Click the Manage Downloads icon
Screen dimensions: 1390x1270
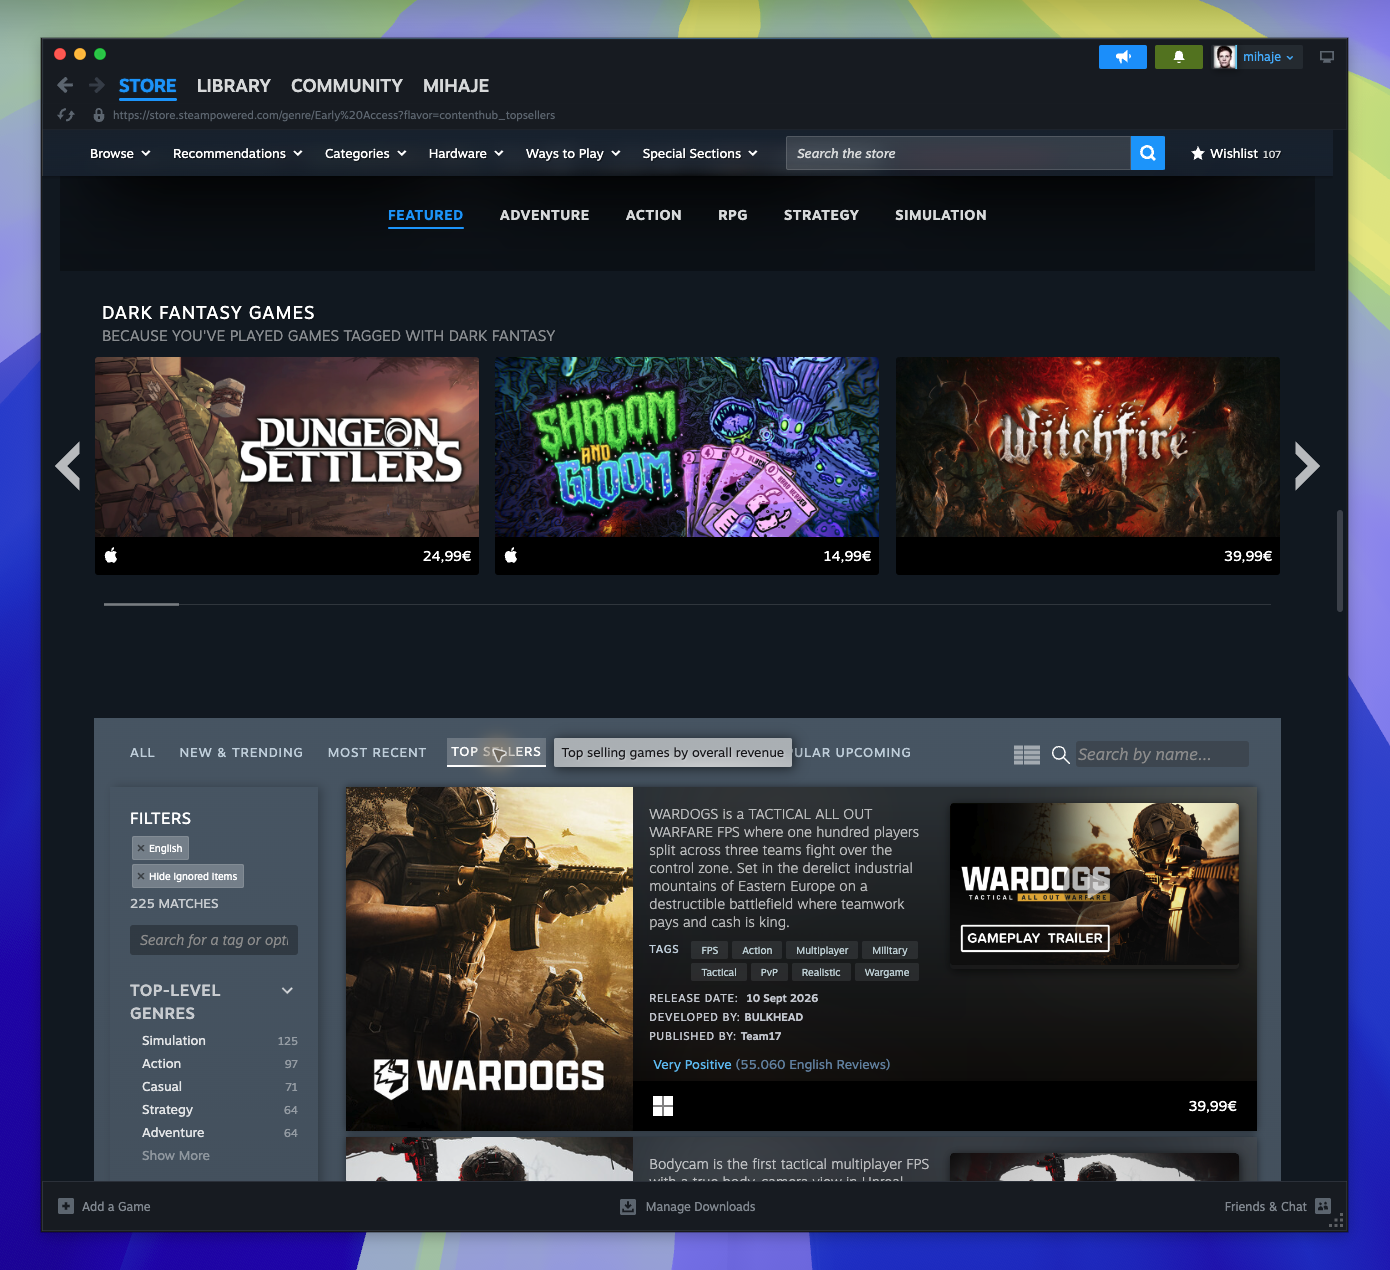coord(628,1206)
